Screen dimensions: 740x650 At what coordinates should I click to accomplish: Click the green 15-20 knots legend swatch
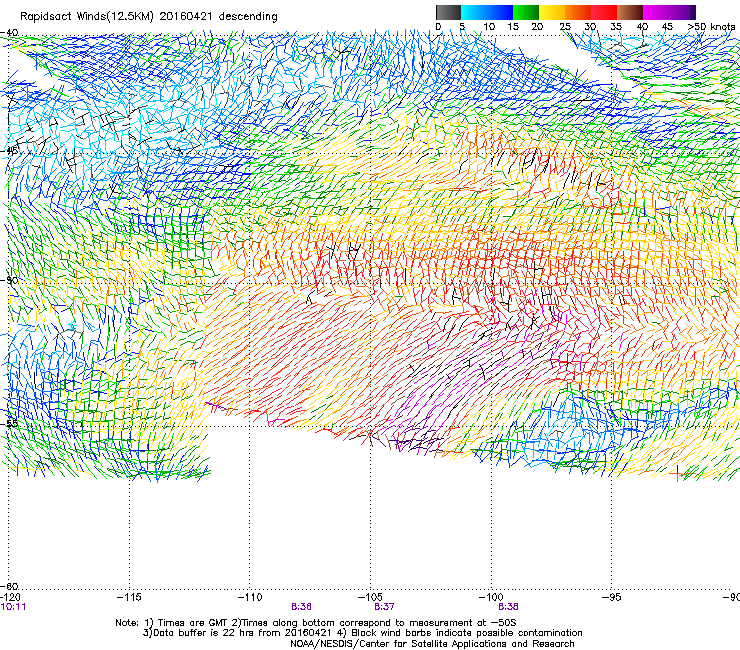[526, 12]
